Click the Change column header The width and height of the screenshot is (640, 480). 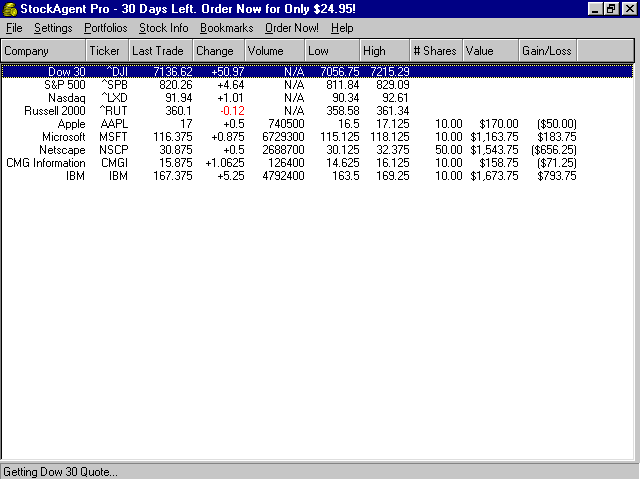click(217, 50)
